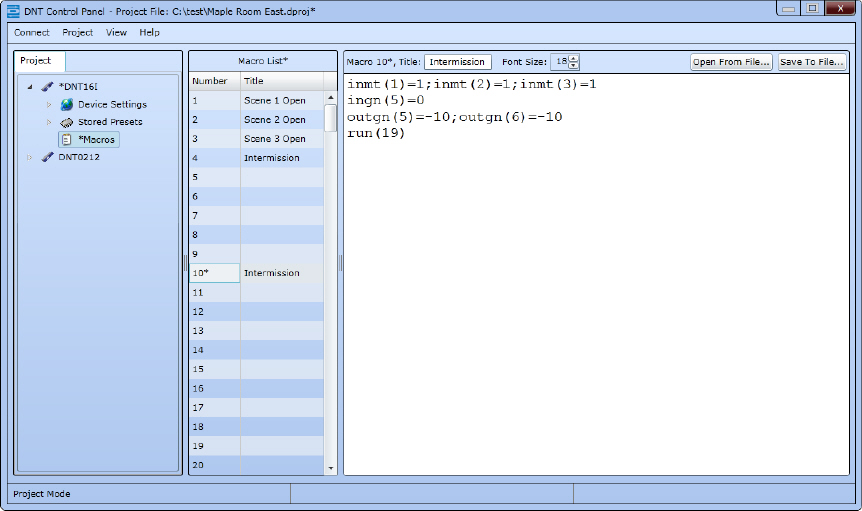This screenshot has width=862, height=511.
Task: Decrease font size with down arrow
Action: (573, 66)
